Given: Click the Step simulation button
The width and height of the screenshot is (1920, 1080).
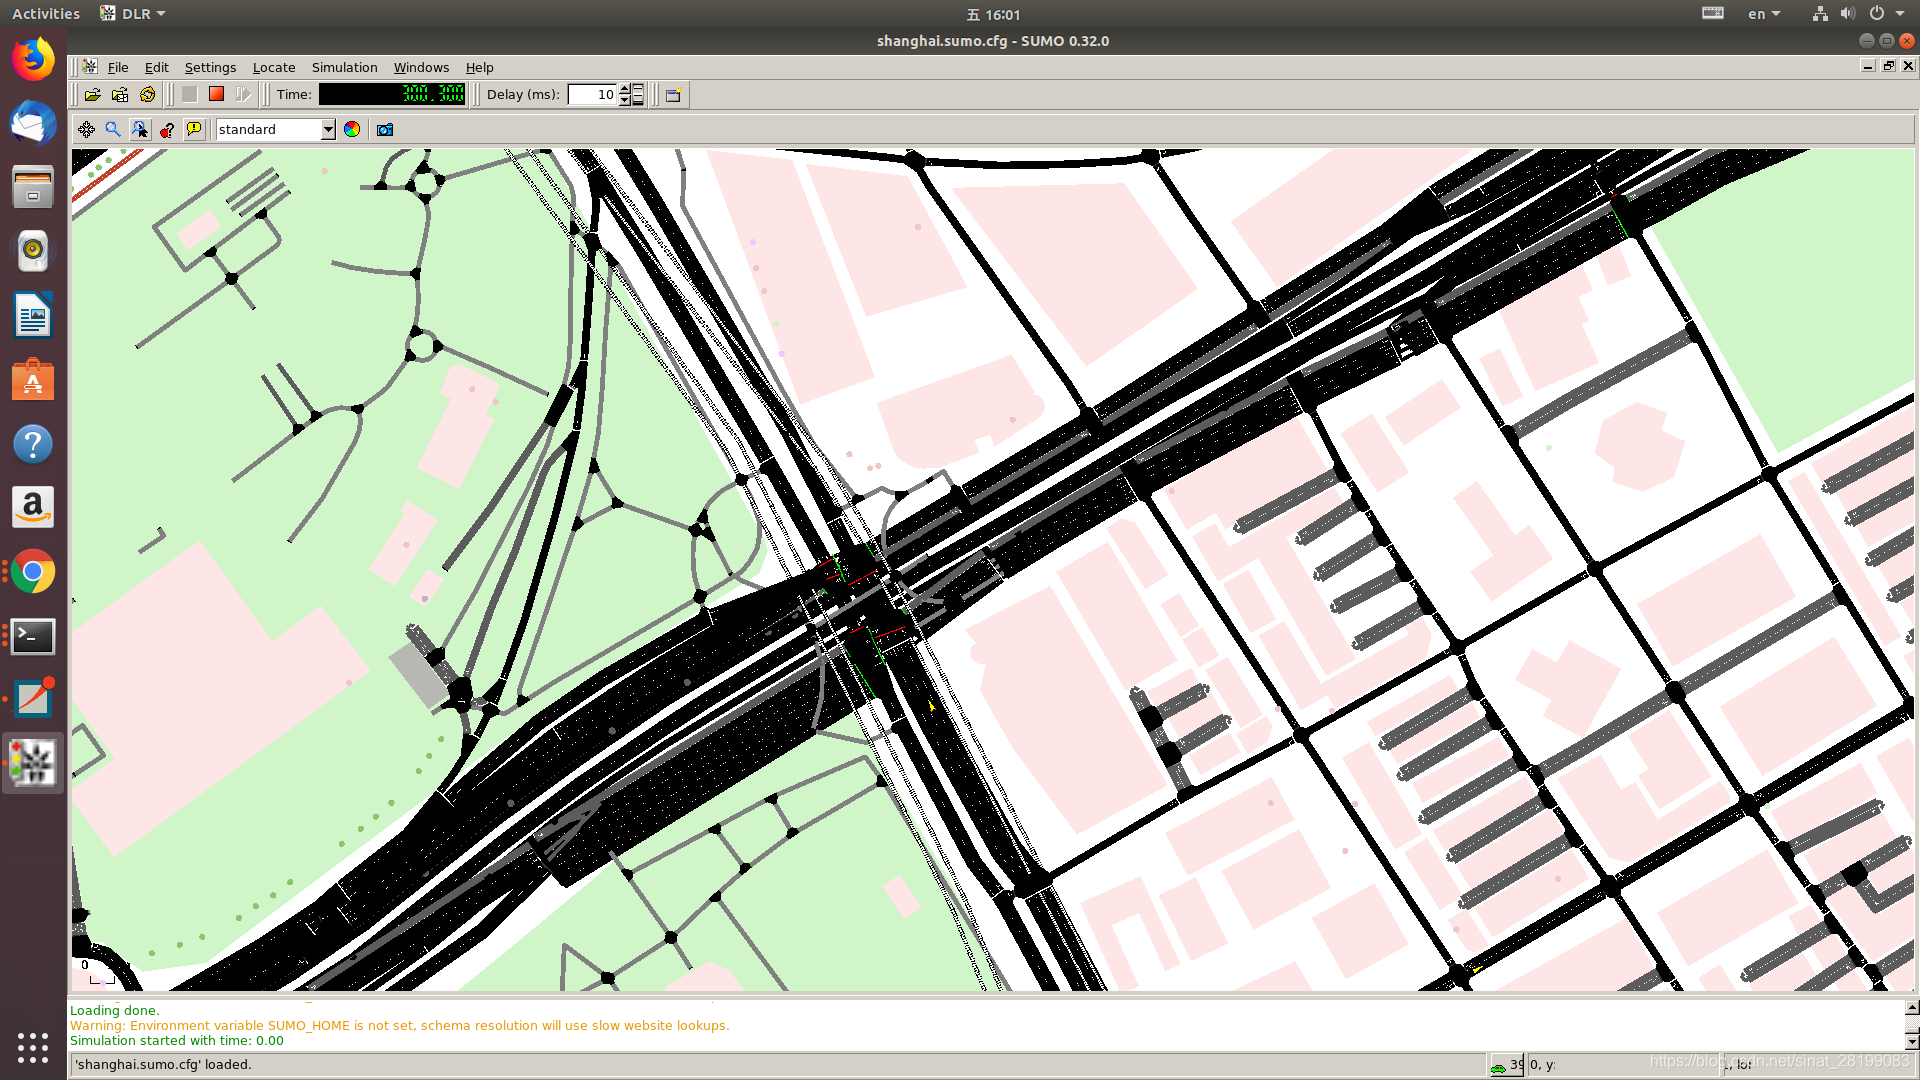Looking at the screenshot, I should tap(243, 95).
